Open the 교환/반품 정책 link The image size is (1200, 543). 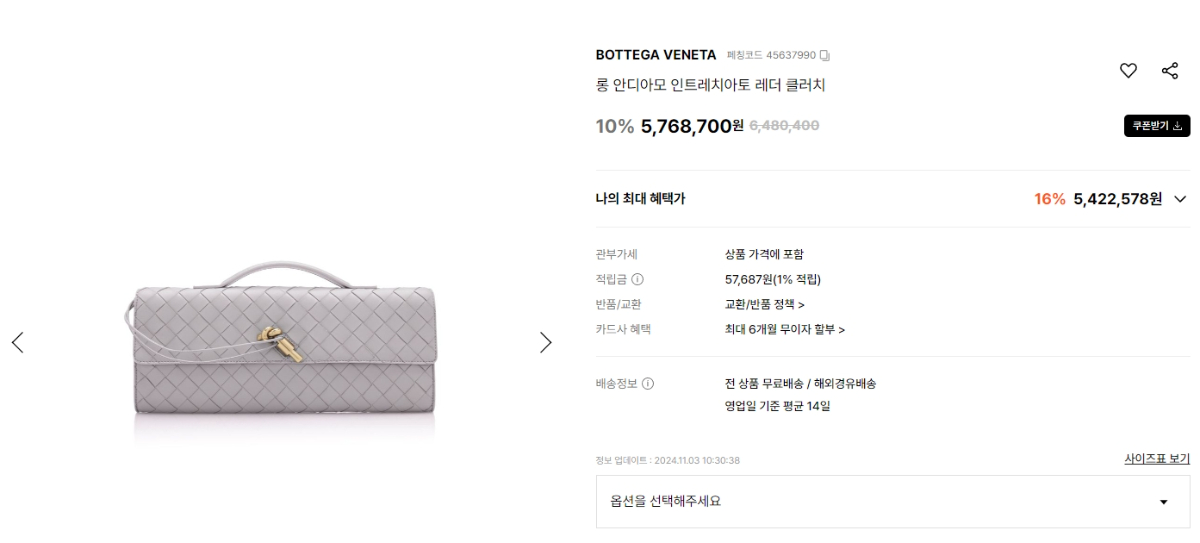pos(765,304)
